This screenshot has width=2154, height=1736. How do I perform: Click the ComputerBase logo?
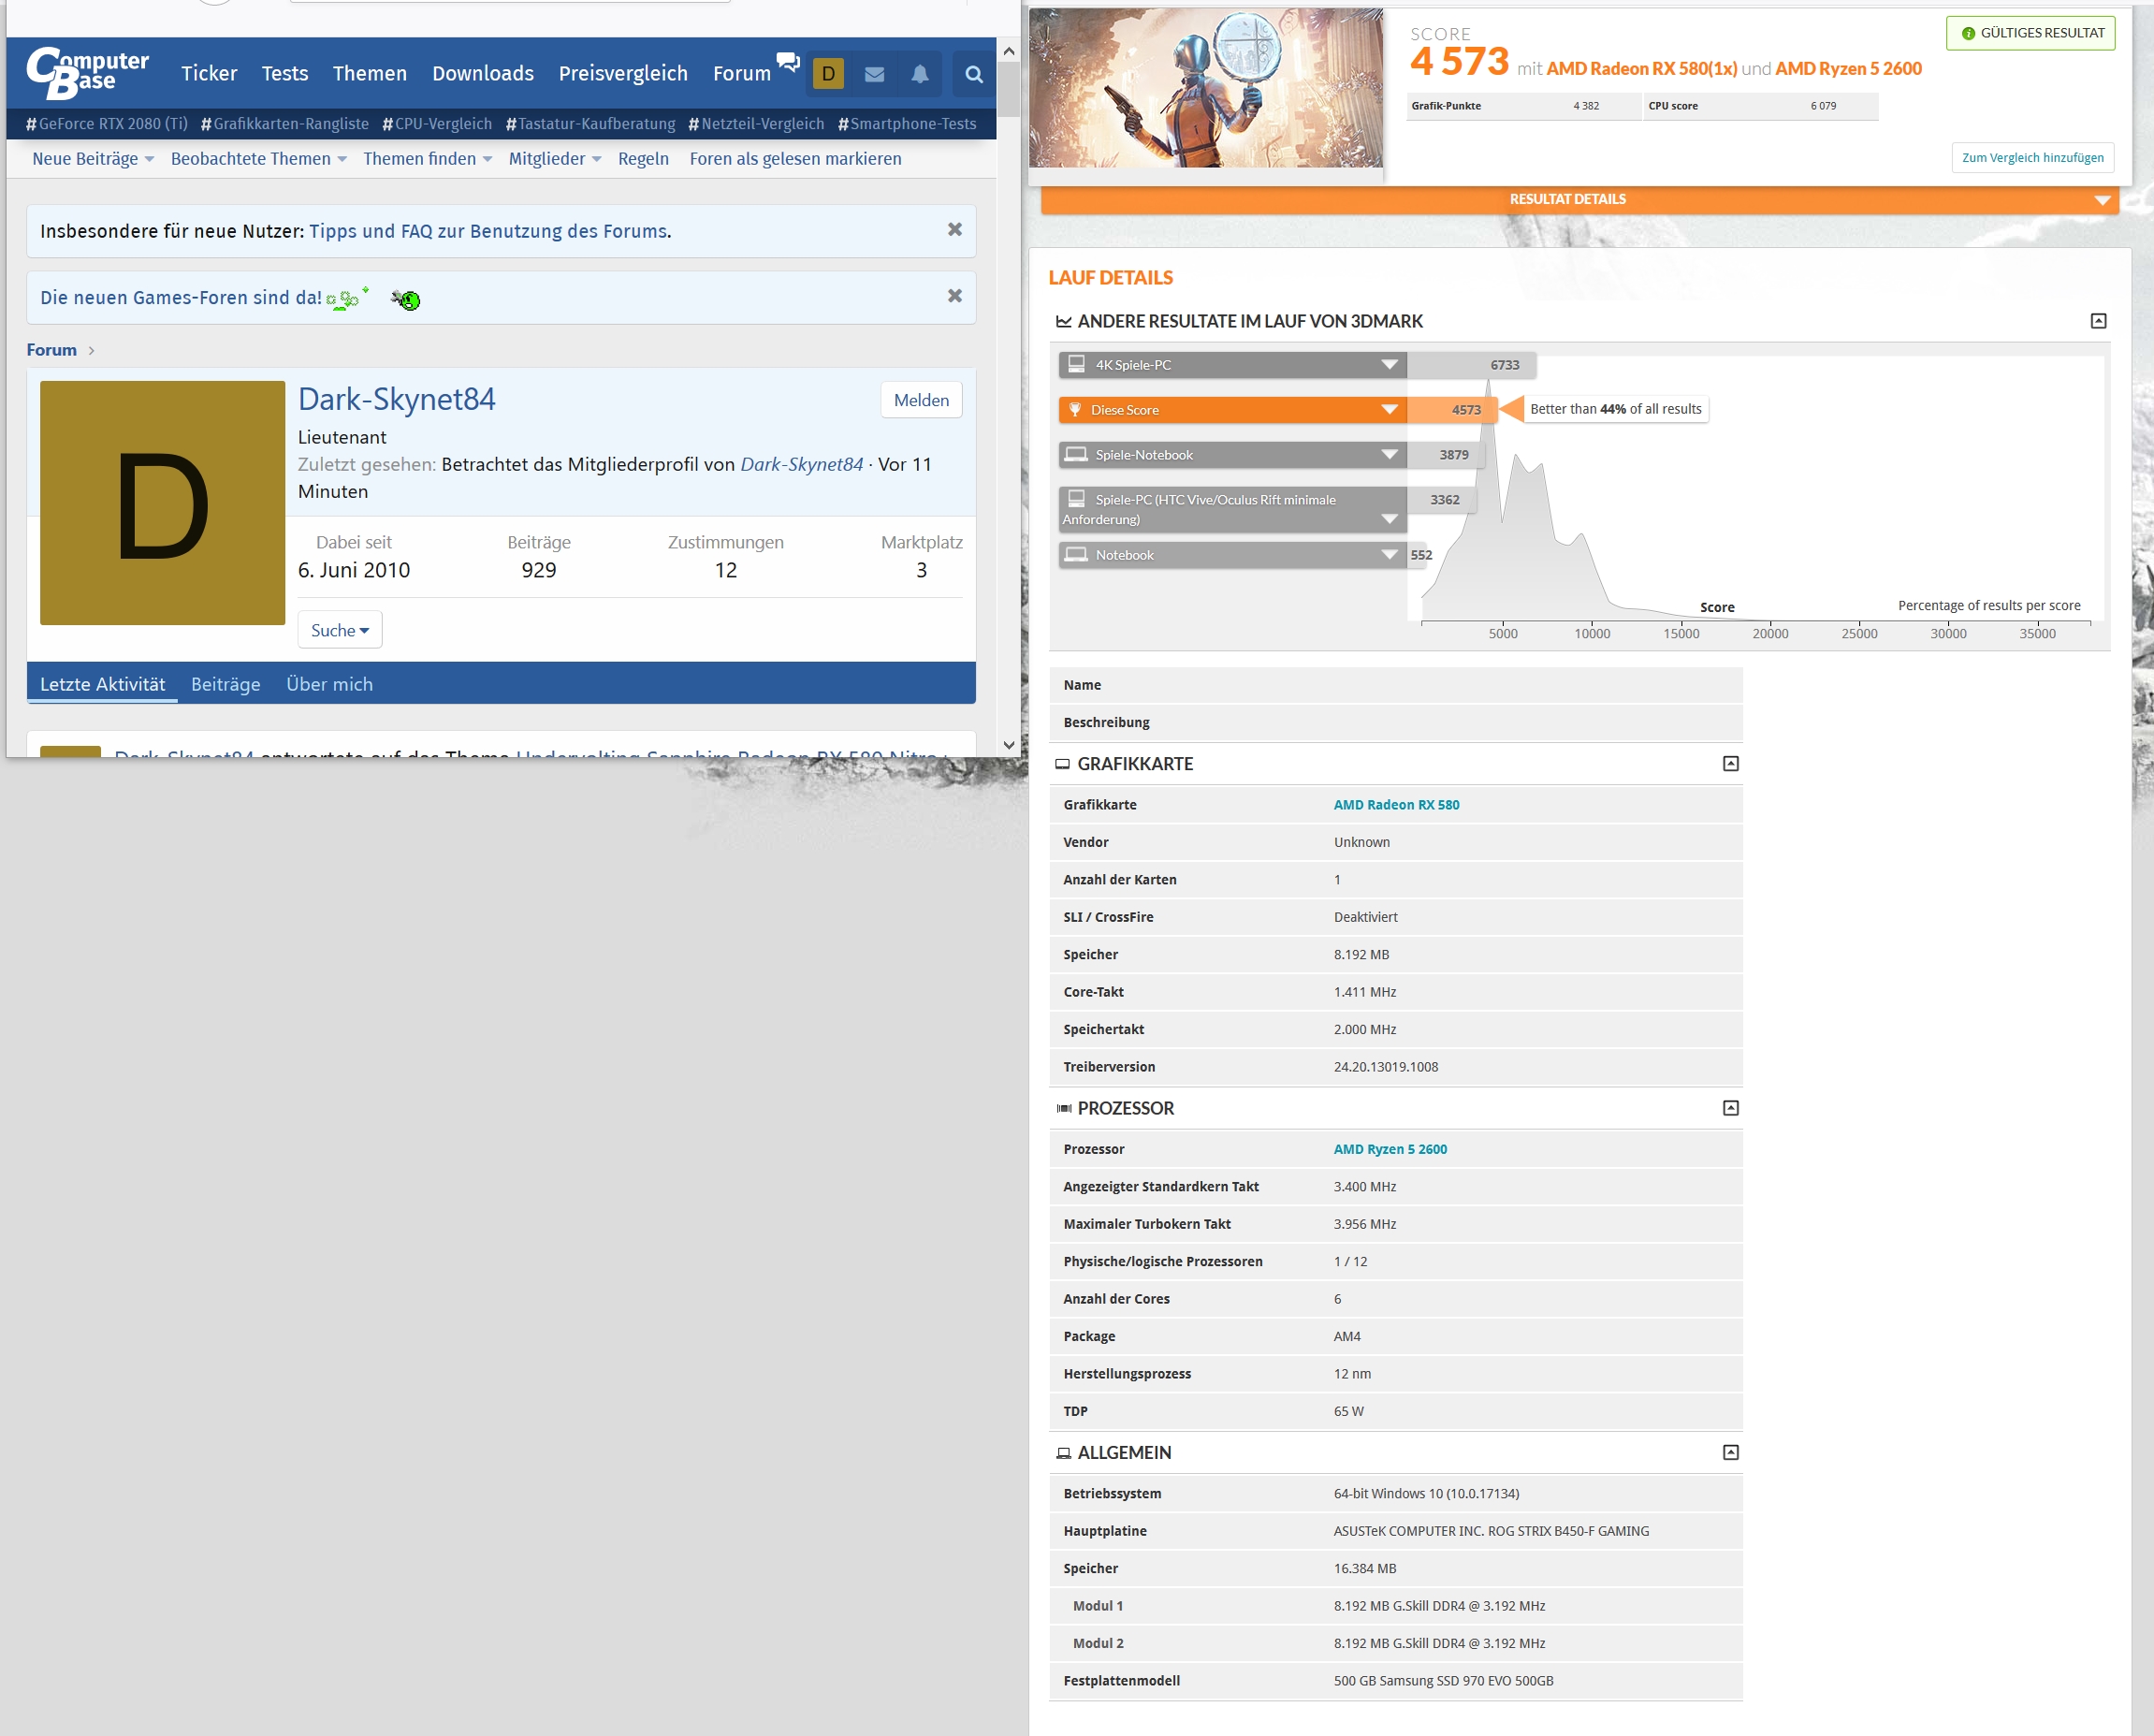click(x=88, y=72)
